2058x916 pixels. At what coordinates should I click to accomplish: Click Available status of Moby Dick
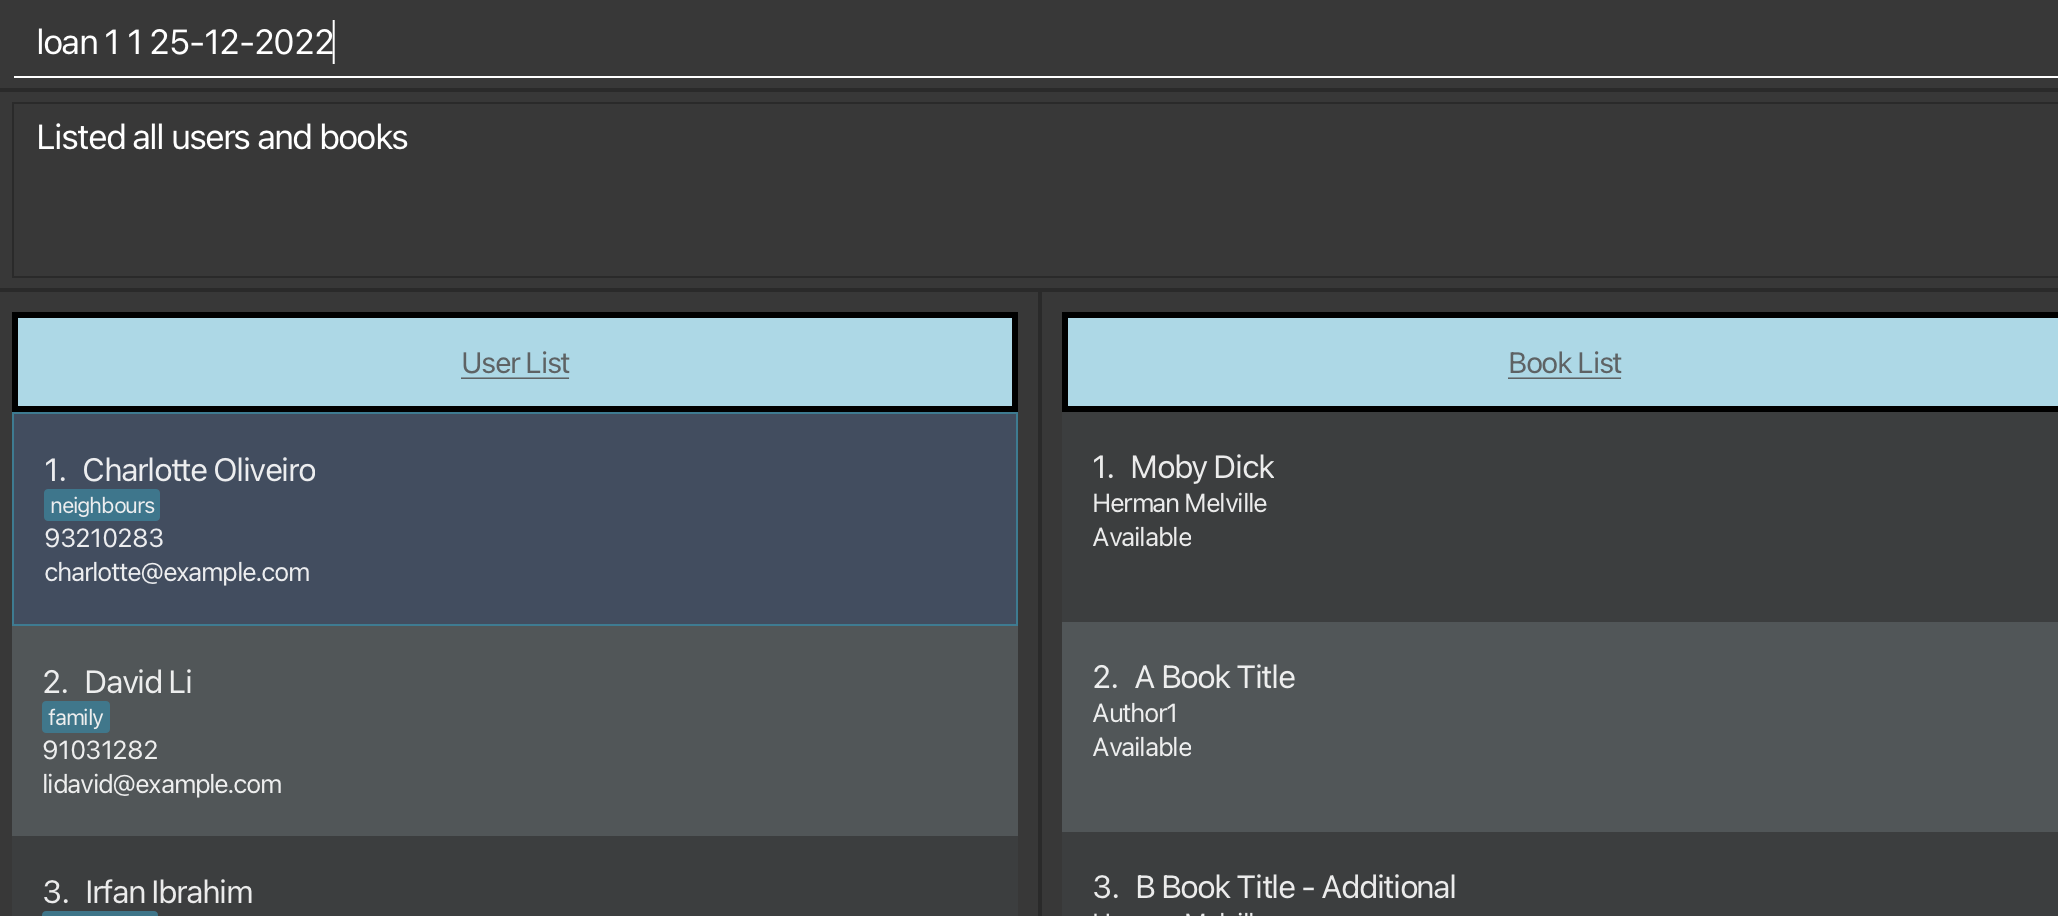[1142, 537]
